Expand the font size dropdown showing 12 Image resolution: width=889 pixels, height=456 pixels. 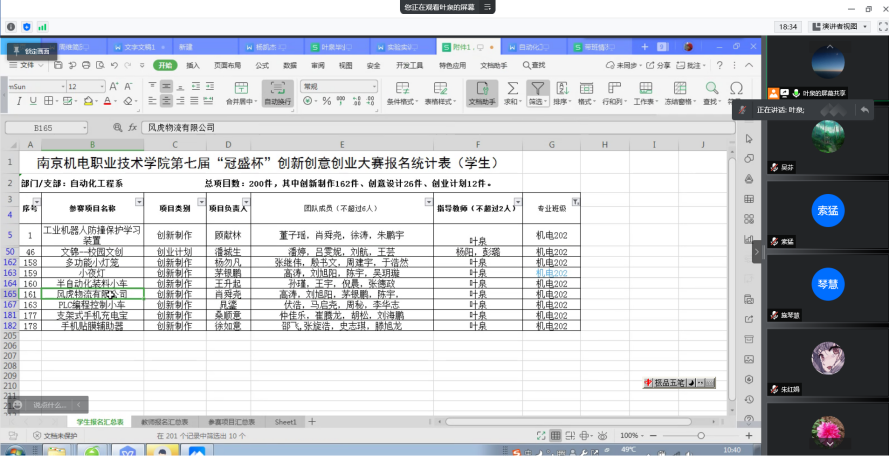pos(101,87)
